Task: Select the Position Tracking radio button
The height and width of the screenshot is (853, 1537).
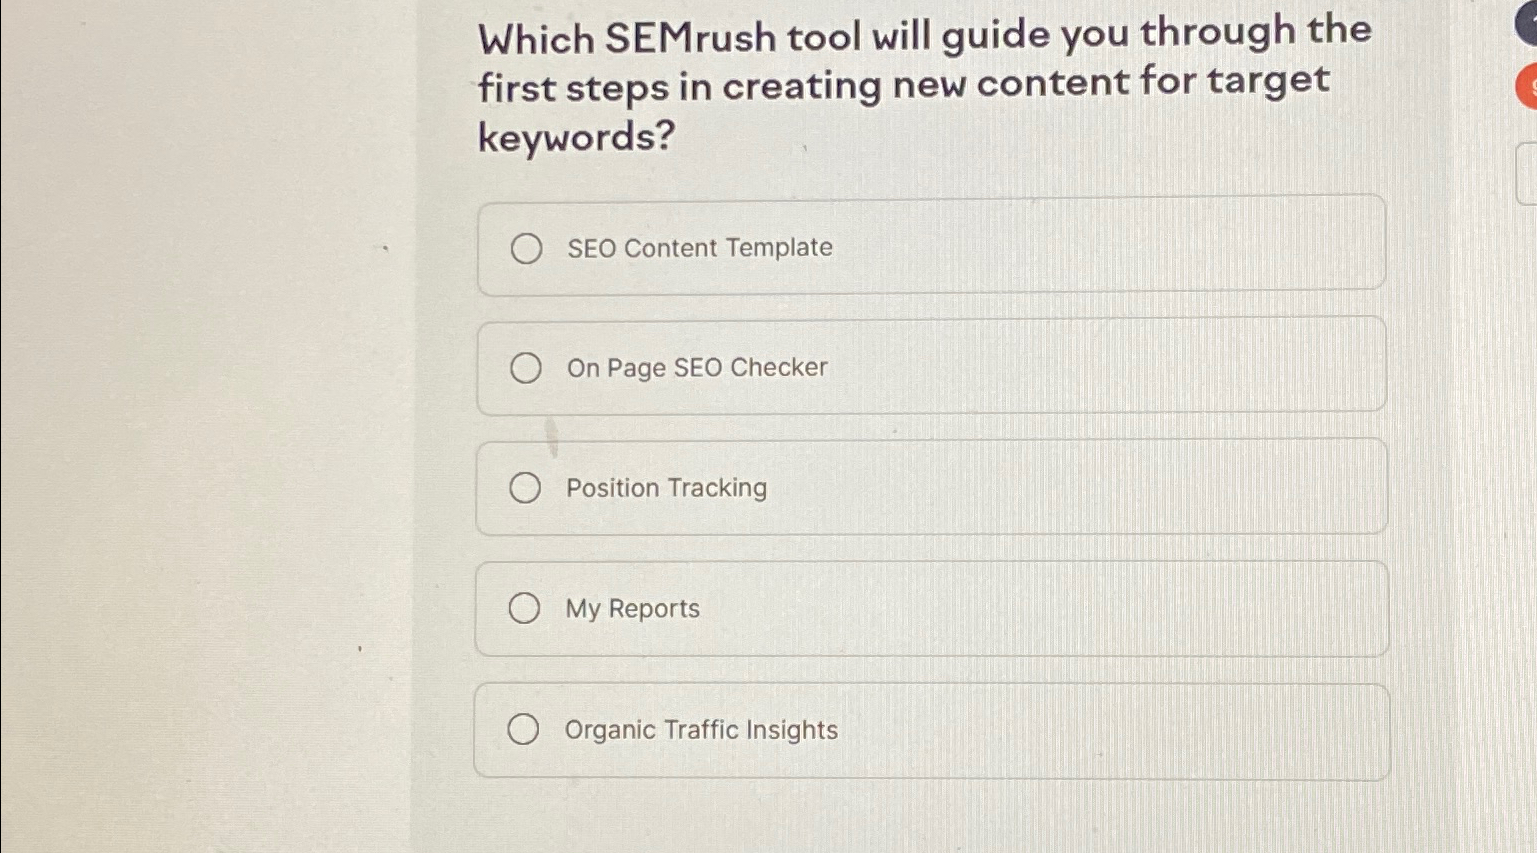Action: click(x=524, y=489)
